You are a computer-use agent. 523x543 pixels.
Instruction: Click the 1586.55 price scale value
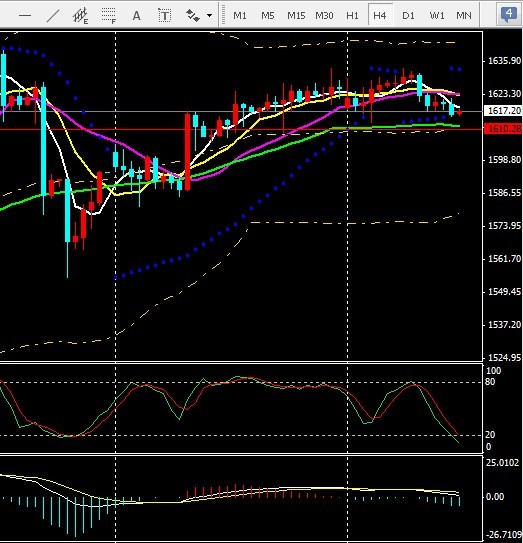pos(504,193)
